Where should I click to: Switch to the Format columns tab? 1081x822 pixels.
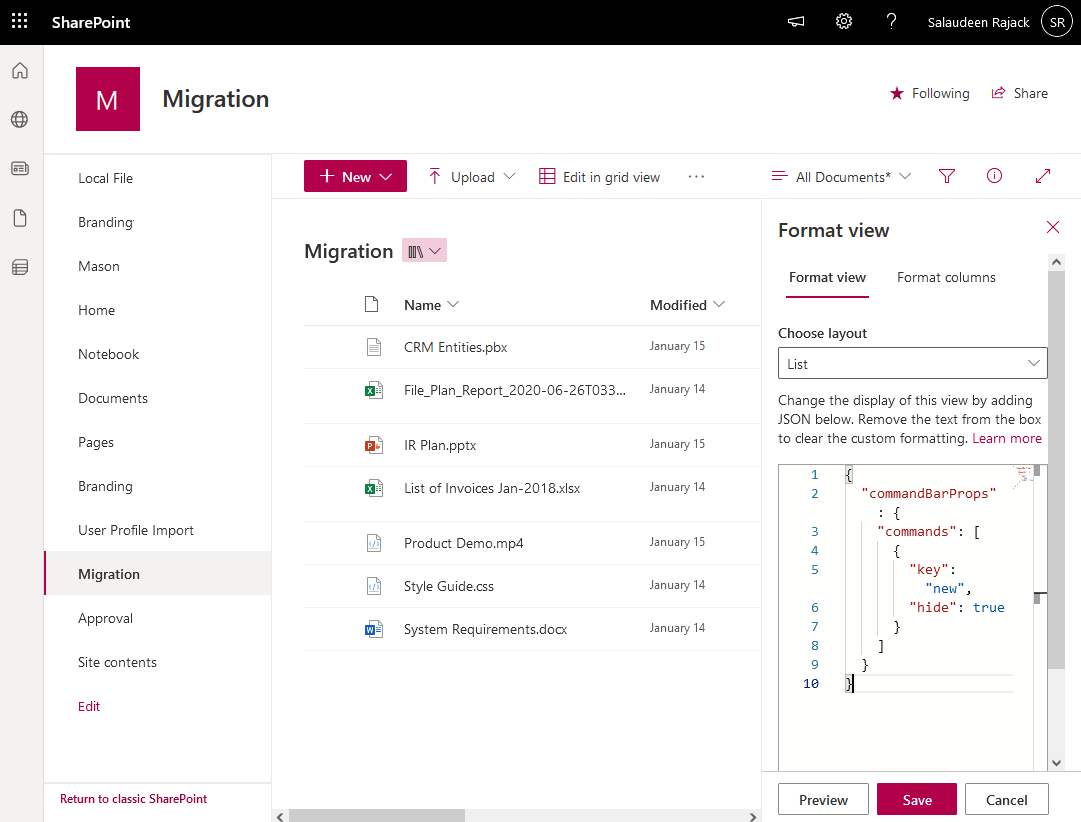click(x=946, y=277)
